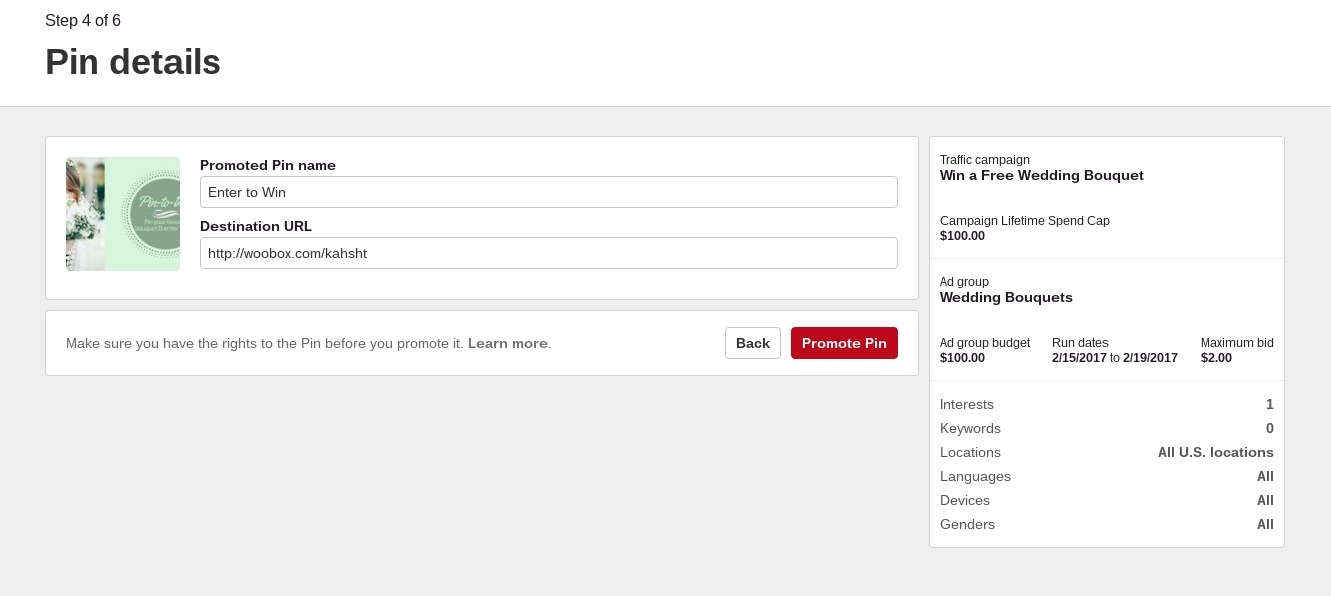The image size is (1331, 596).
Task: Click the Run dates label
Action: pos(1080,343)
